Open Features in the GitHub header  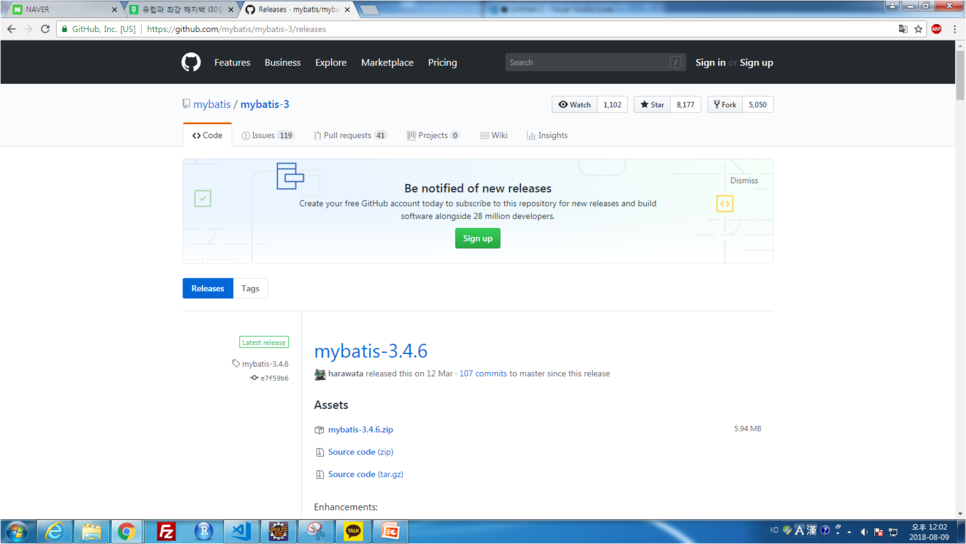point(232,62)
